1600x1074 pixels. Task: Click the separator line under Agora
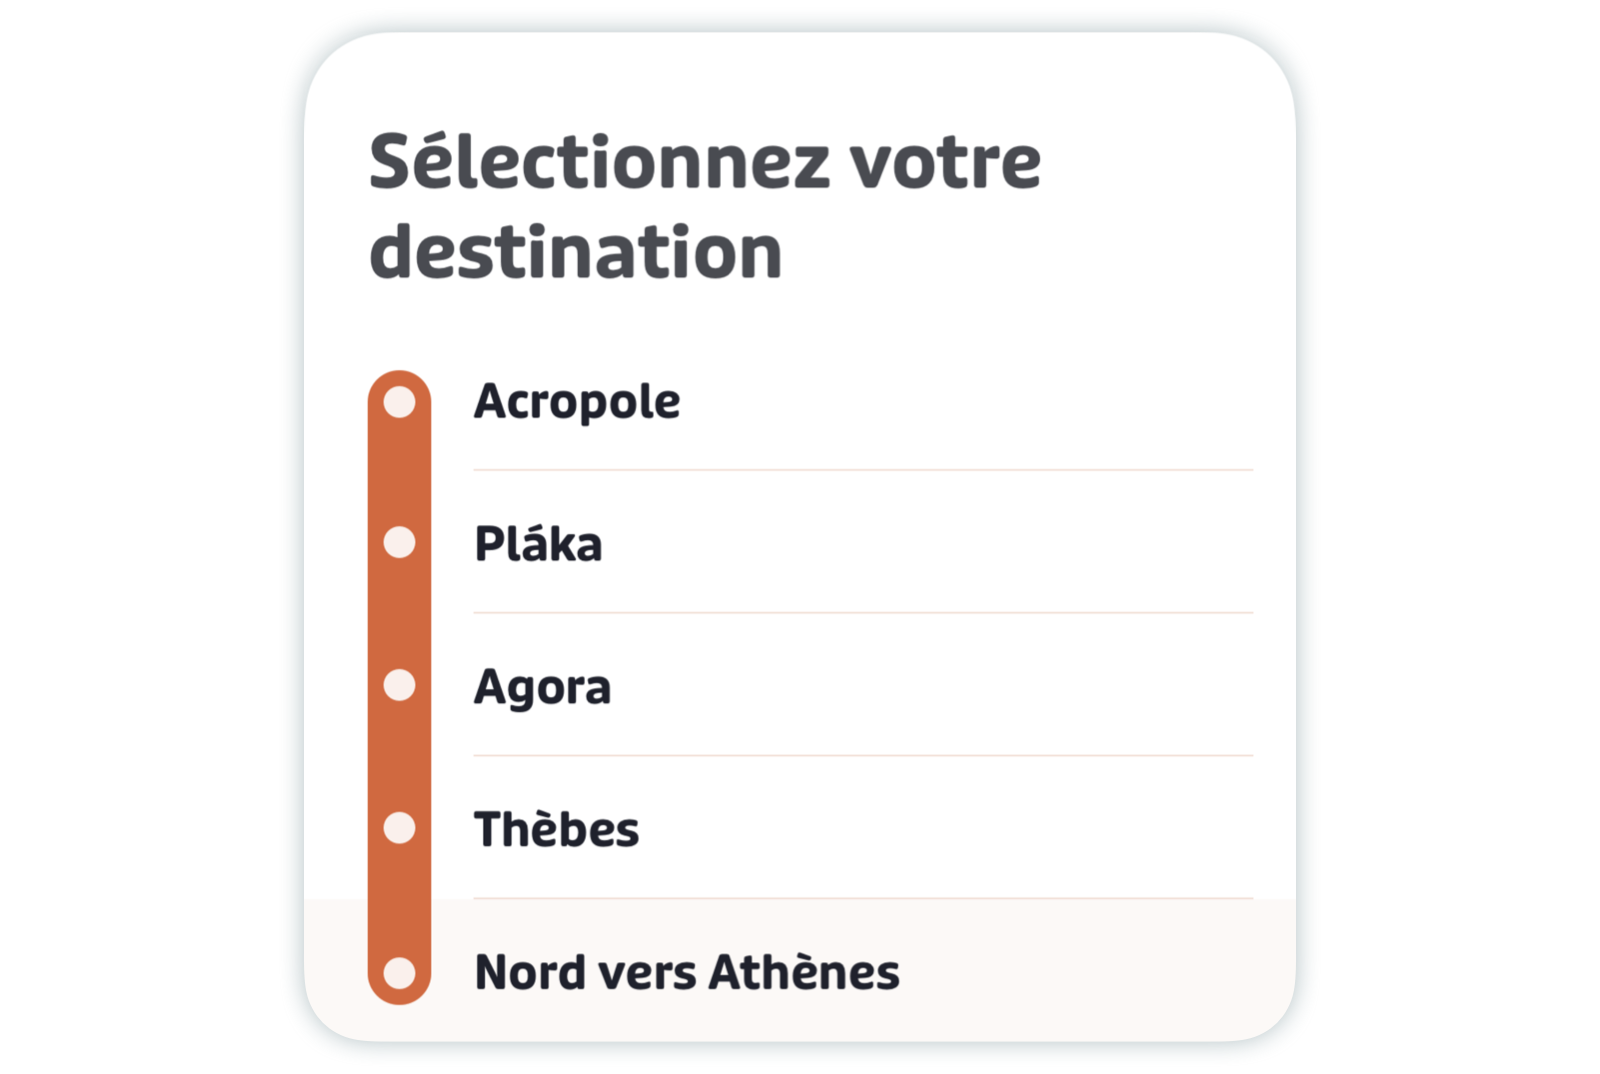tap(863, 755)
